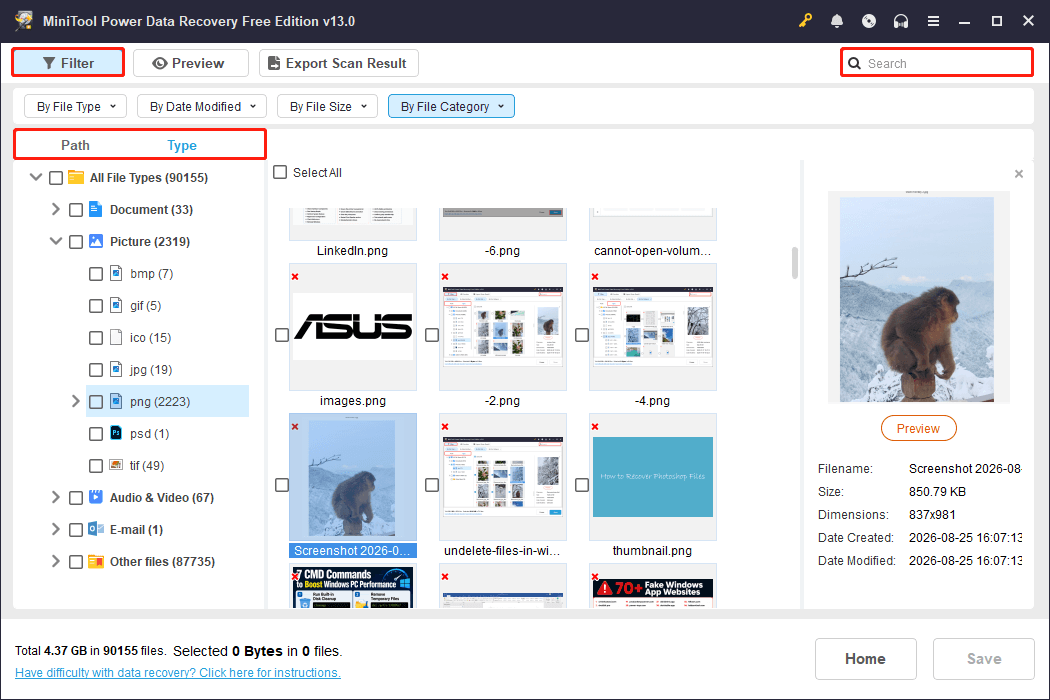The width and height of the screenshot is (1050, 700).
Task: Click the magnifier icon in Search box
Action: pyautogui.click(x=854, y=63)
